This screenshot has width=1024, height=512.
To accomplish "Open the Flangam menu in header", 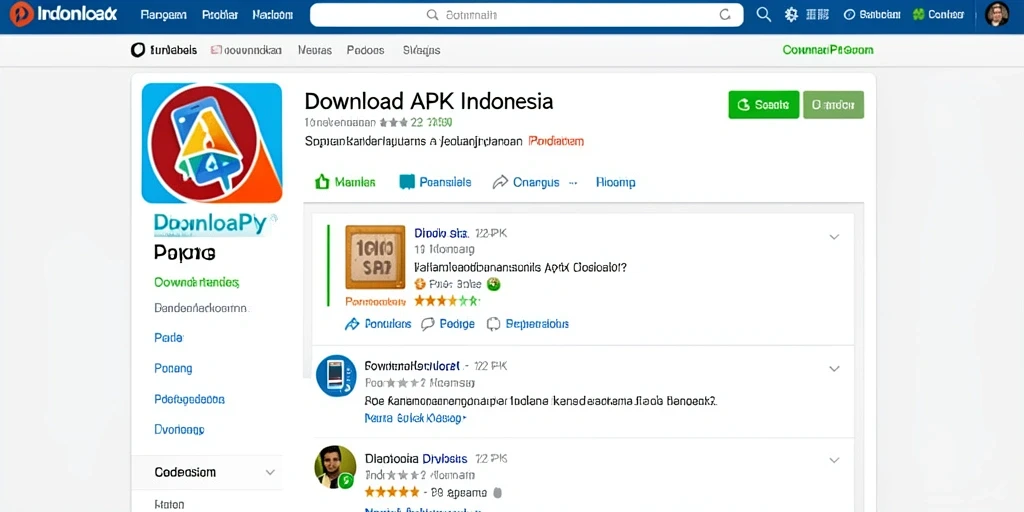I will (163, 14).
